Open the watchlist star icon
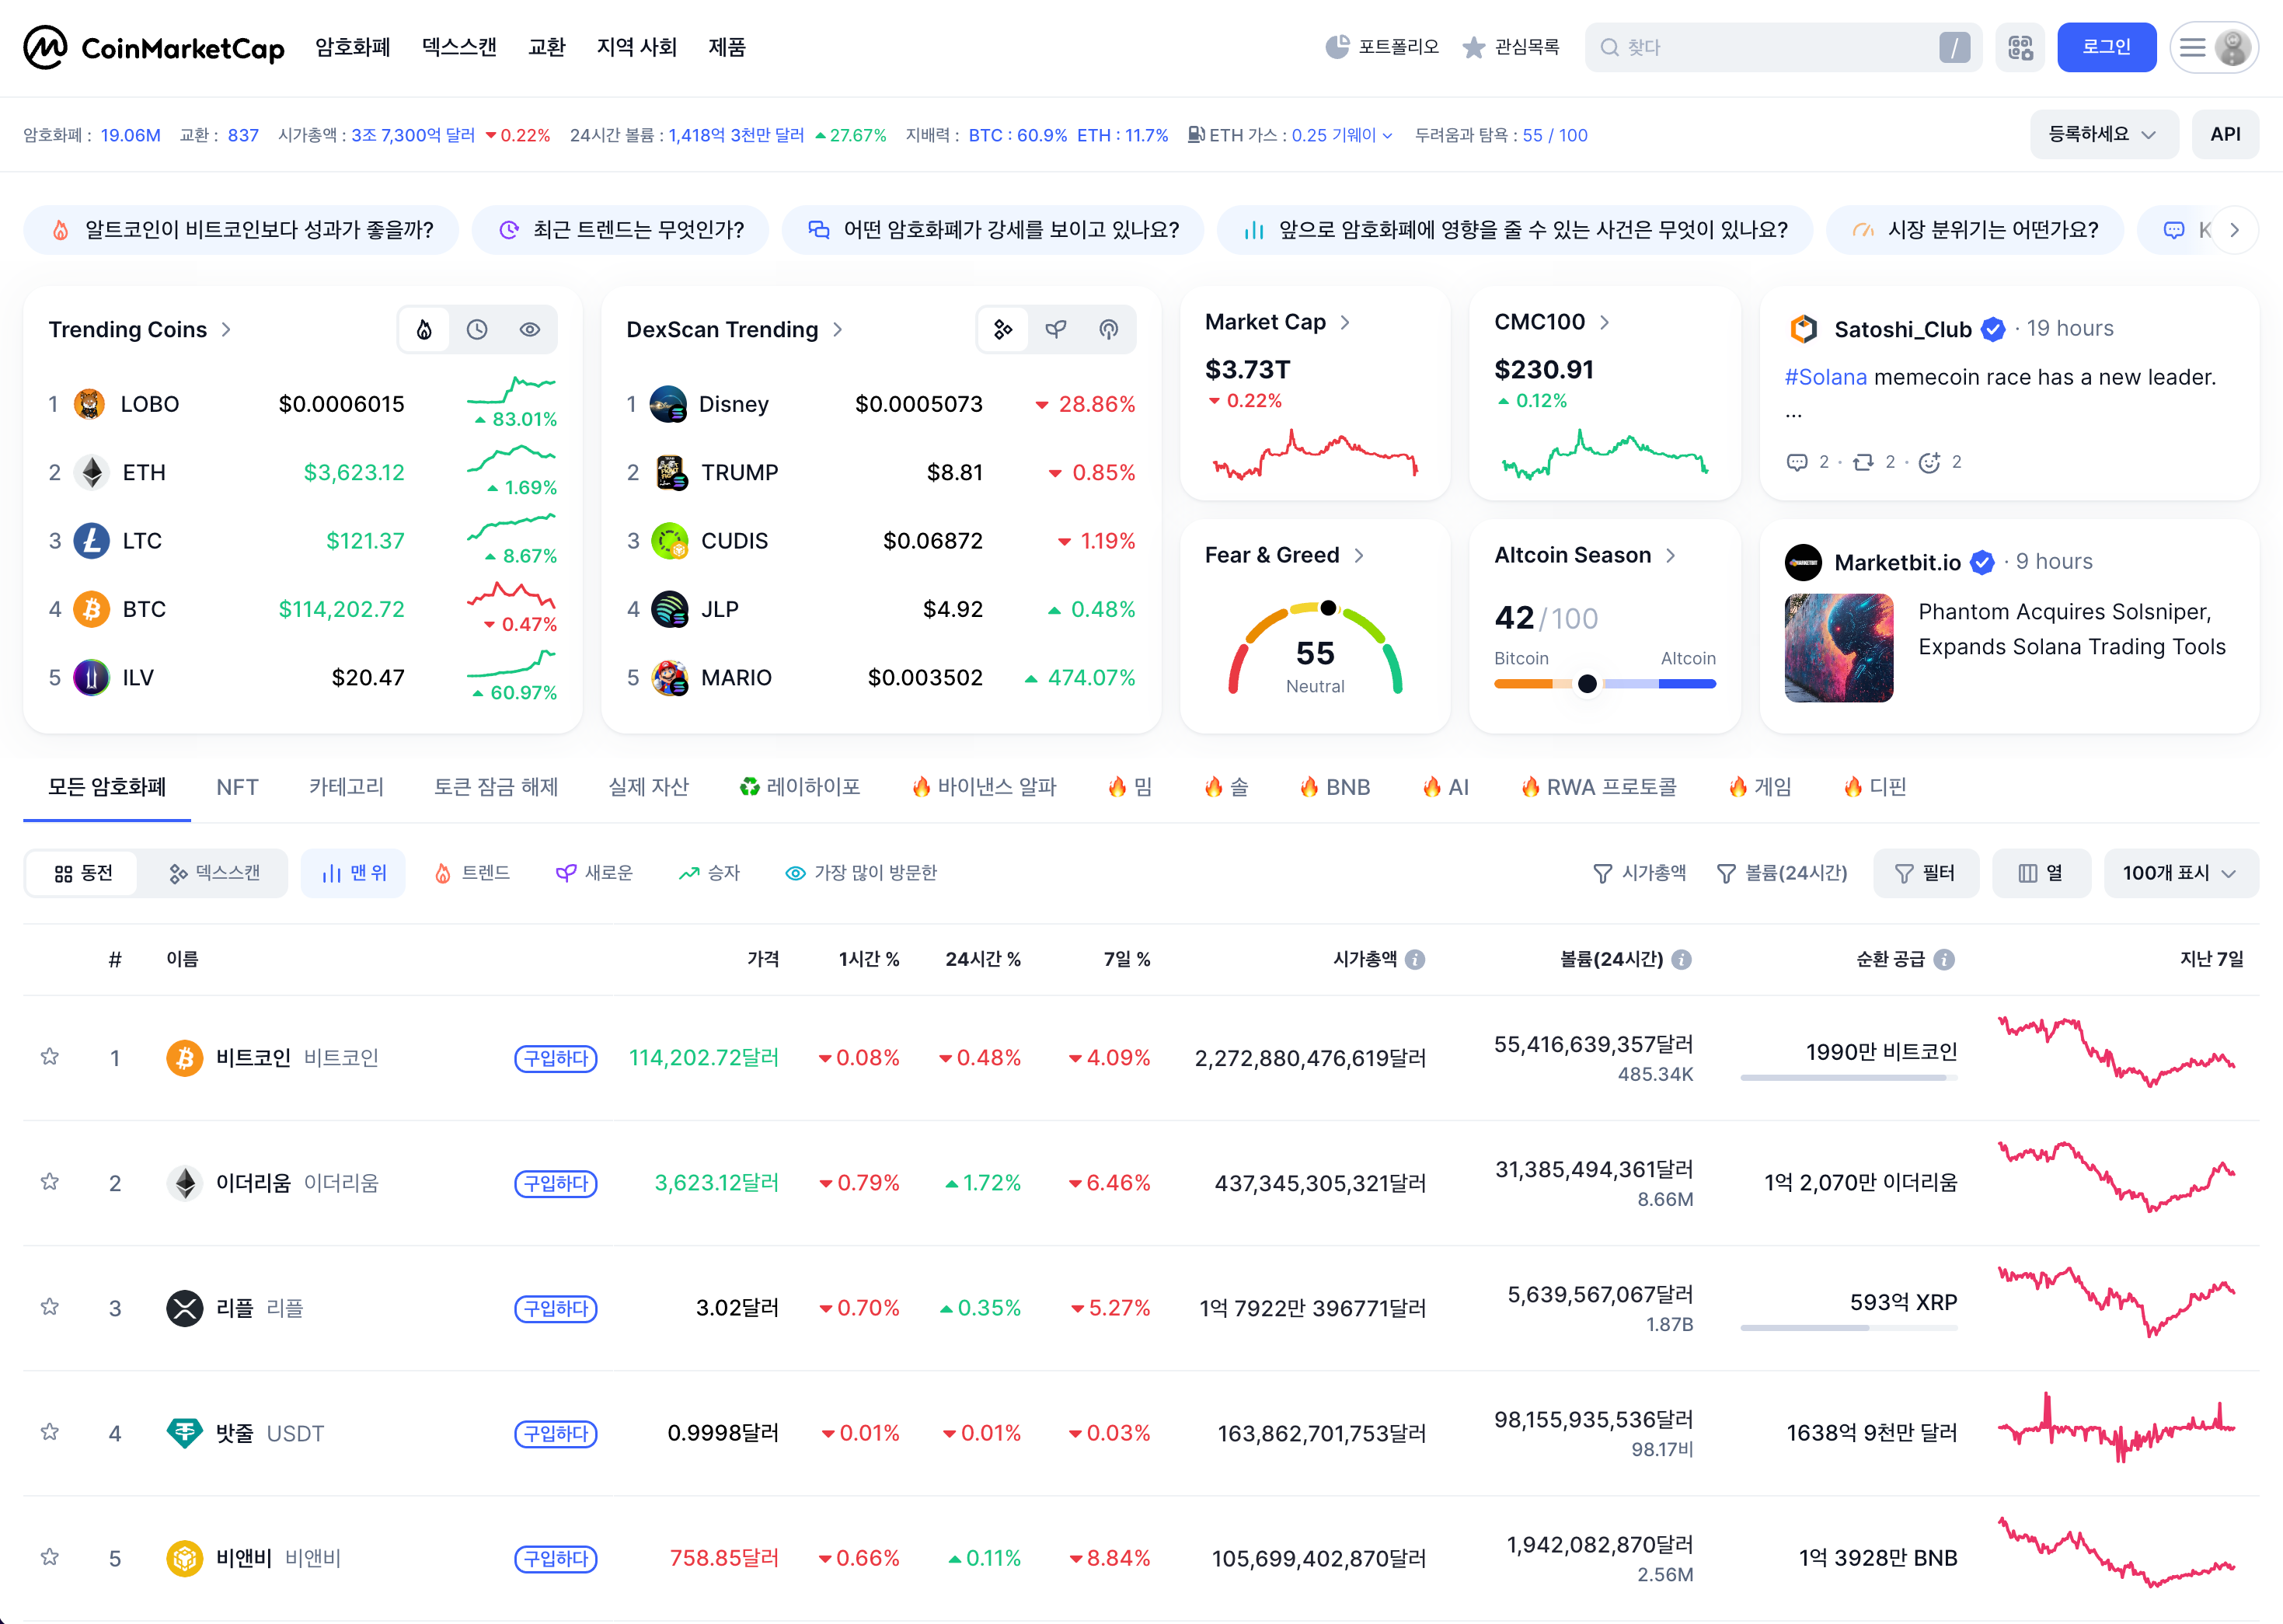 click(x=1473, y=47)
